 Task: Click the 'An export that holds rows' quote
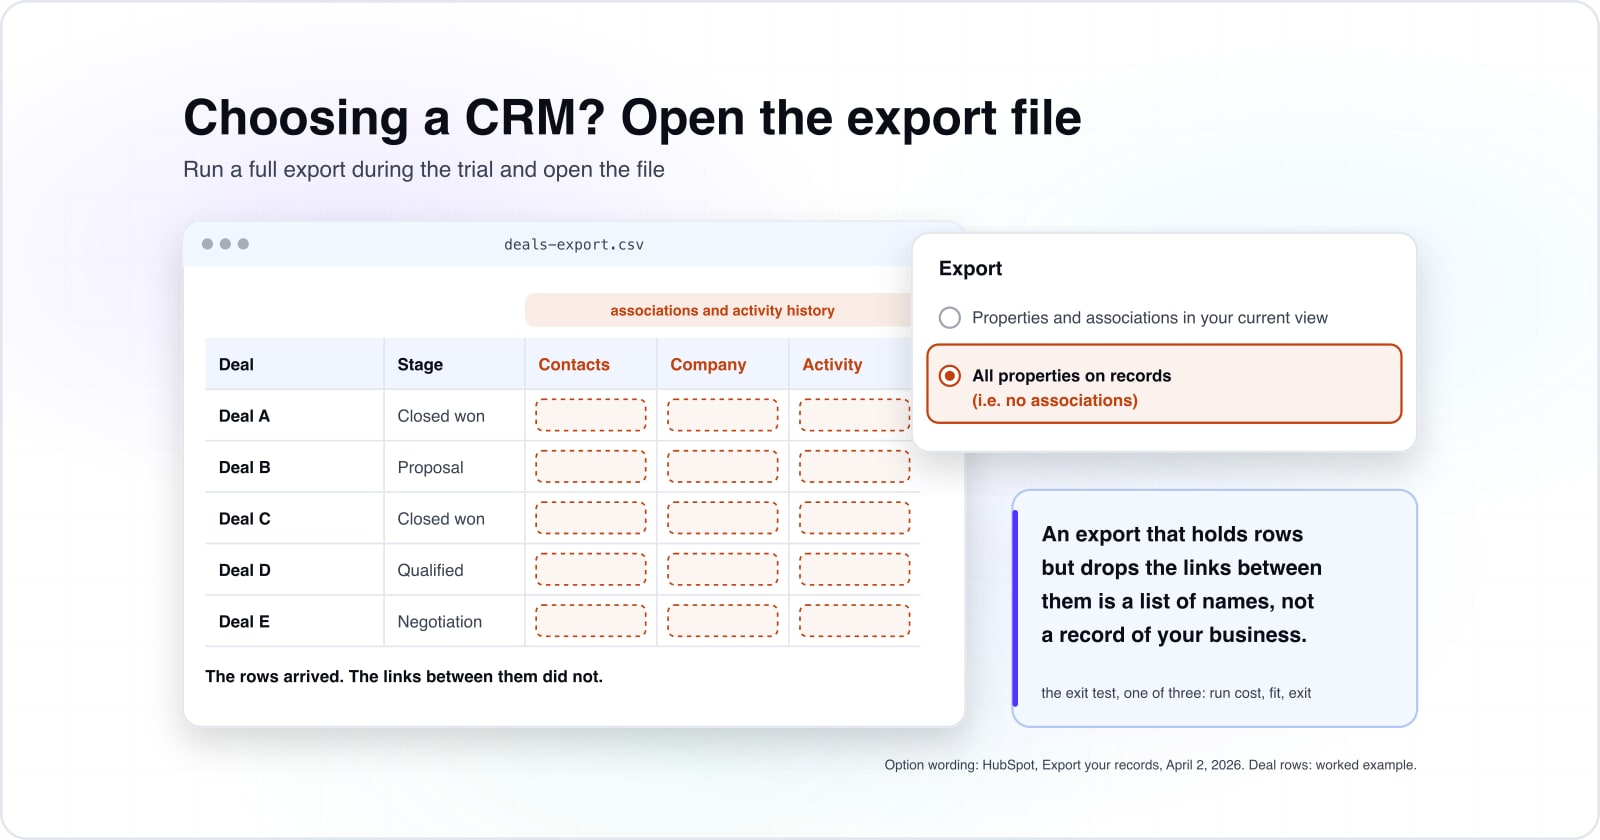(x=1181, y=584)
